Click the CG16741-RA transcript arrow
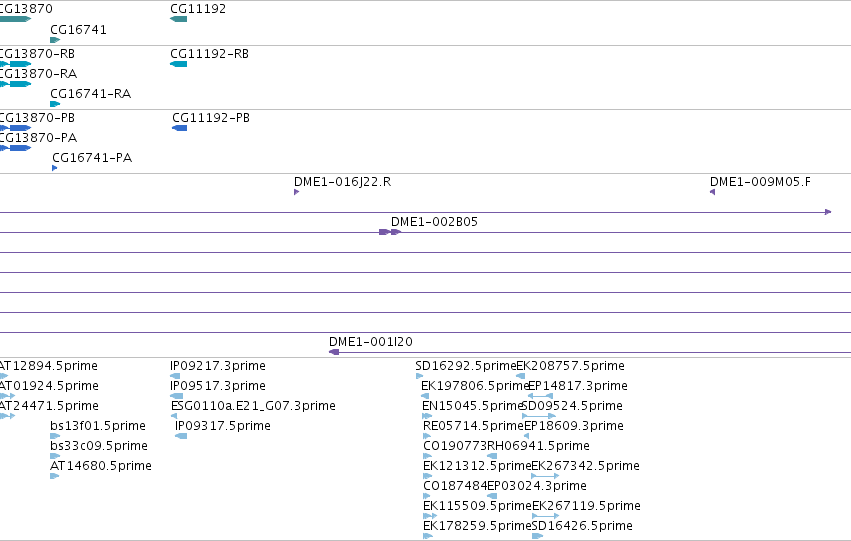 click(x=55, y=104)
